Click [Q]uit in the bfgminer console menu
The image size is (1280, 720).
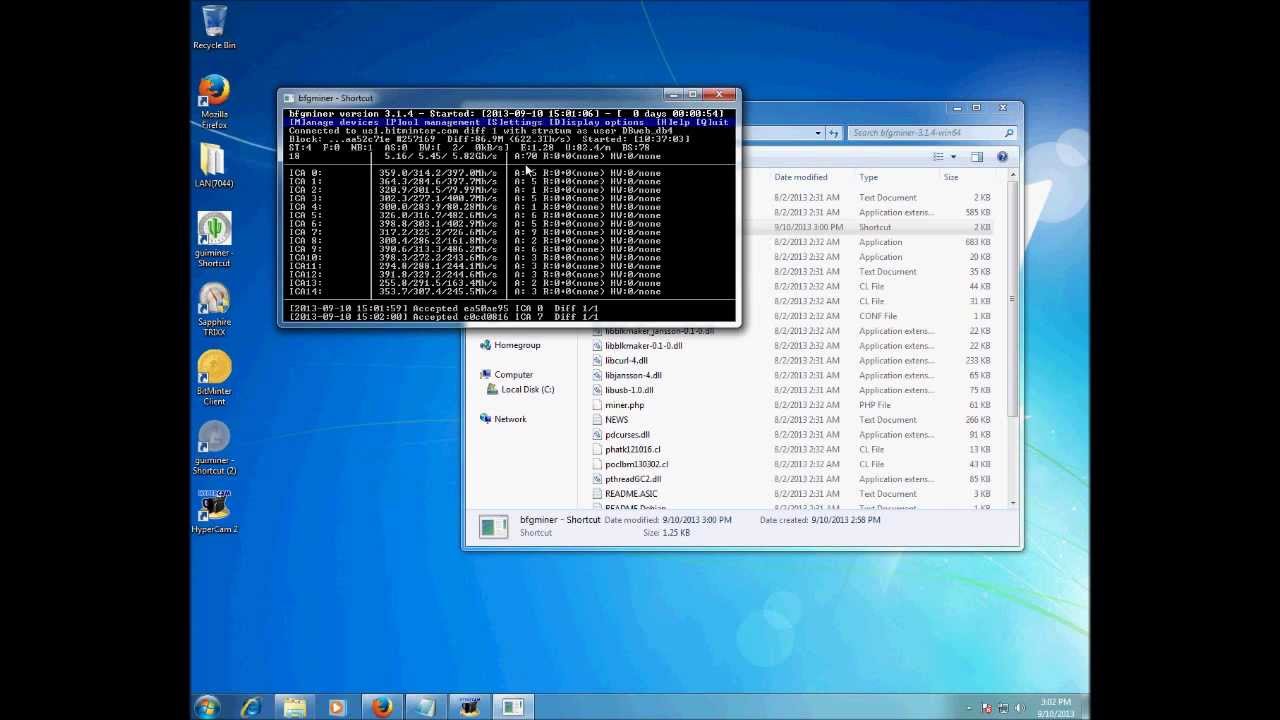click(x=714, y=122)
